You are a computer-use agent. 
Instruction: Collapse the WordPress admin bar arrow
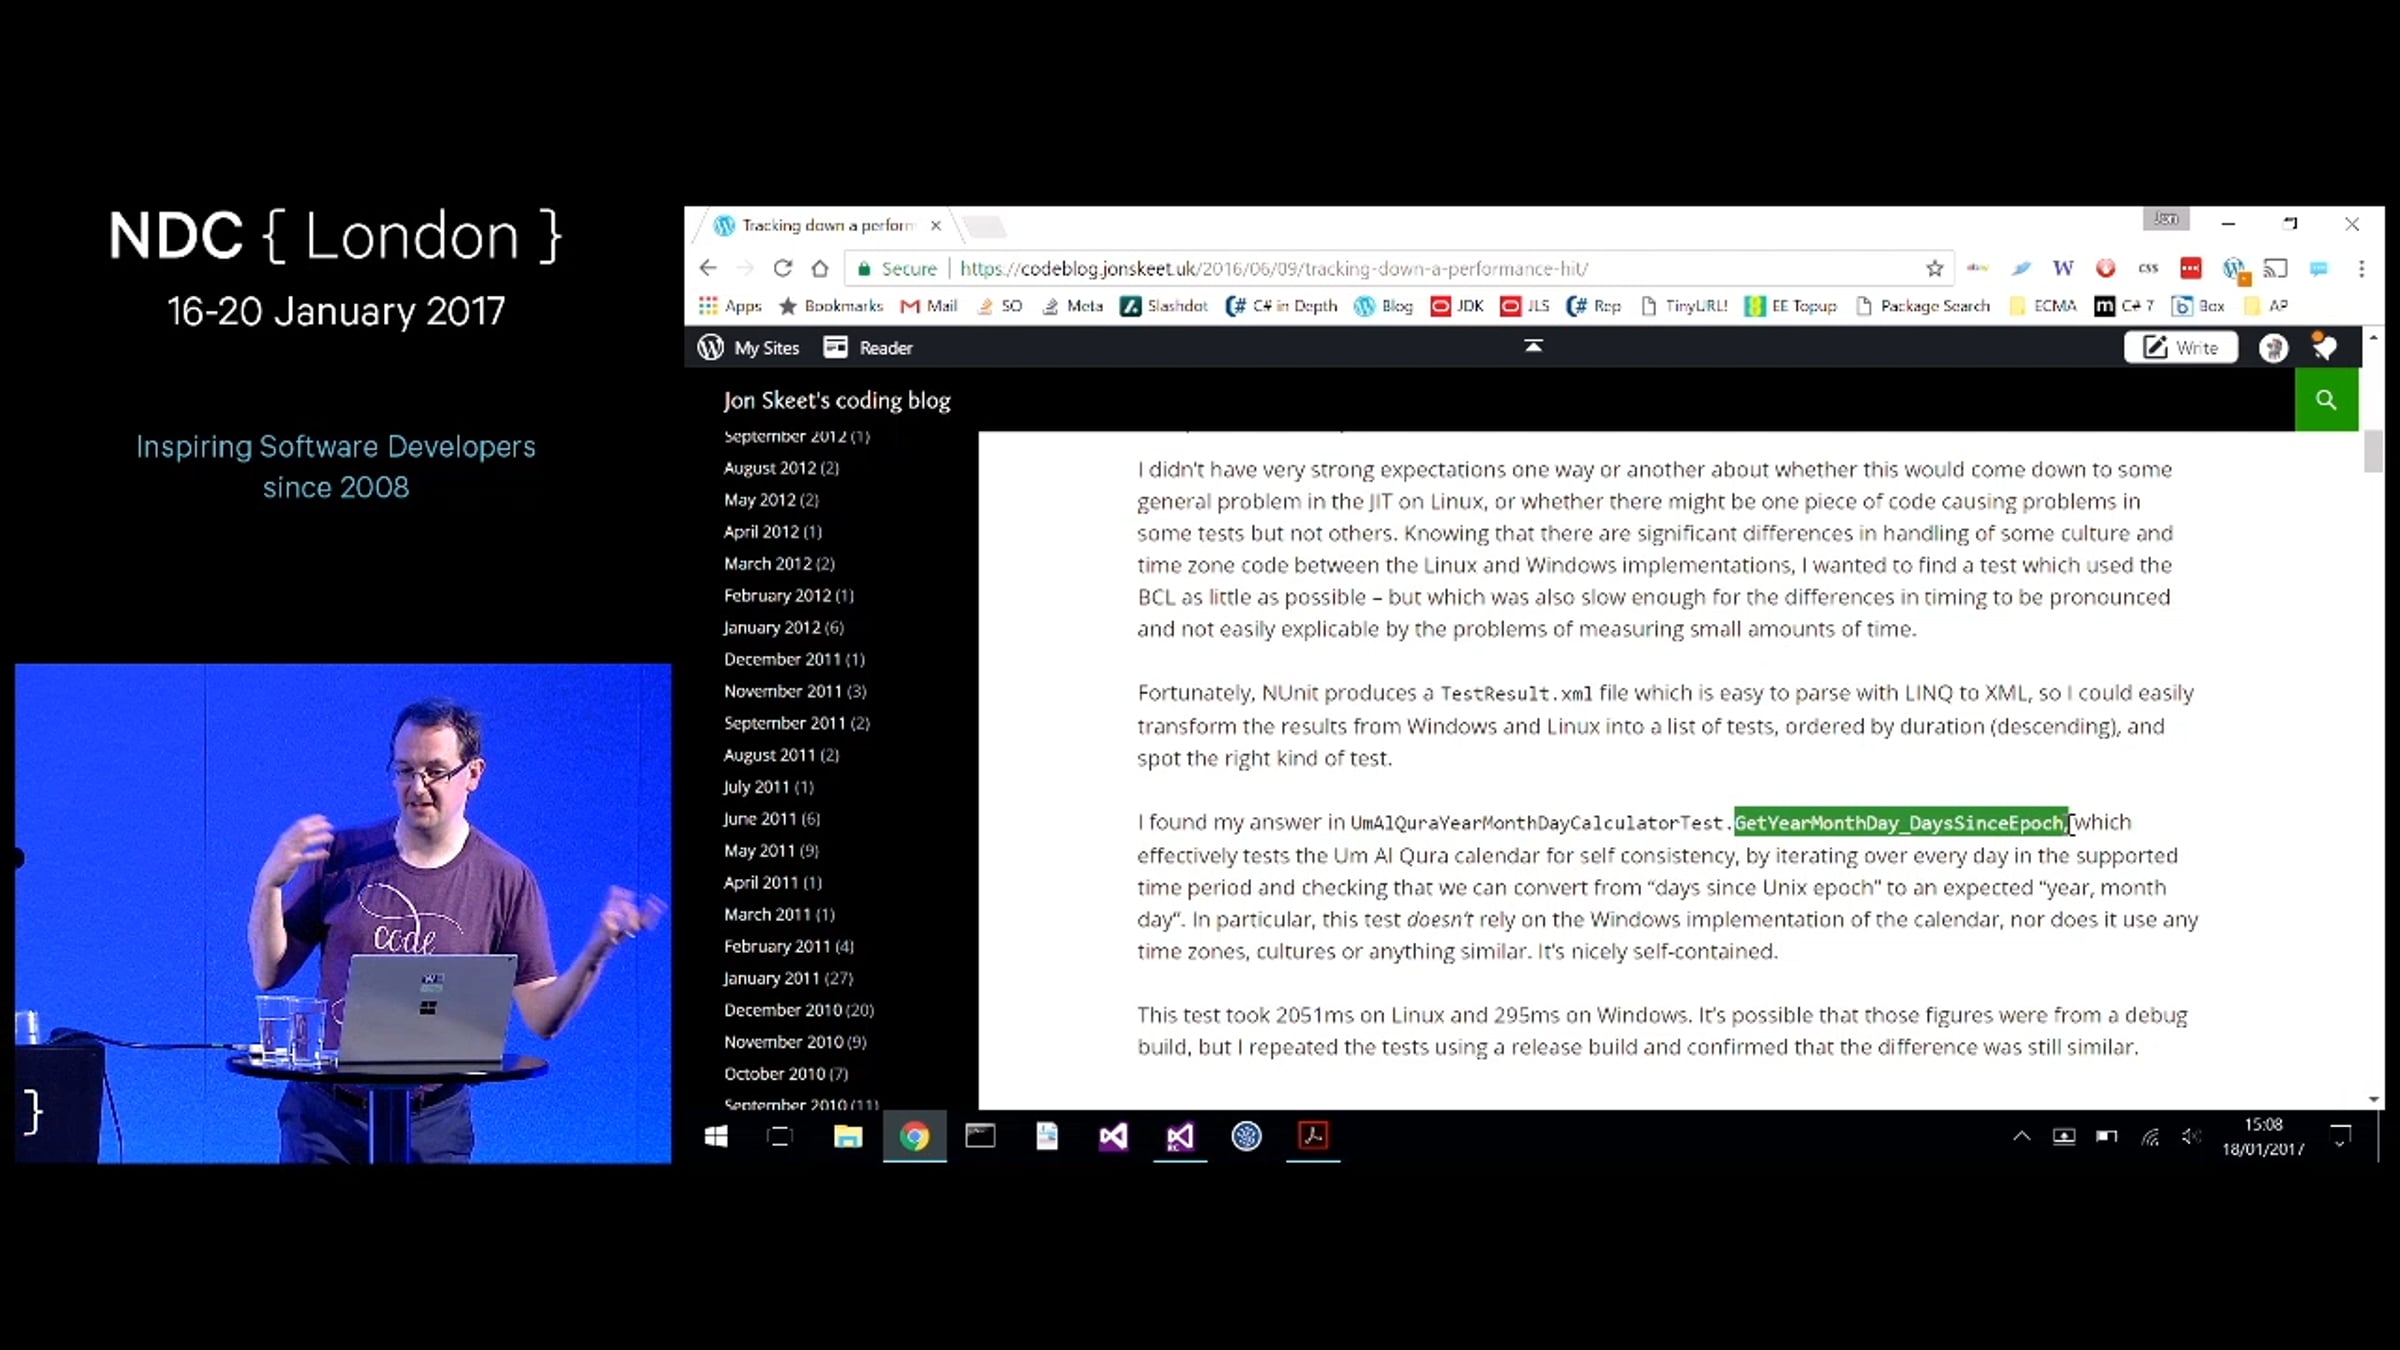1533,346
